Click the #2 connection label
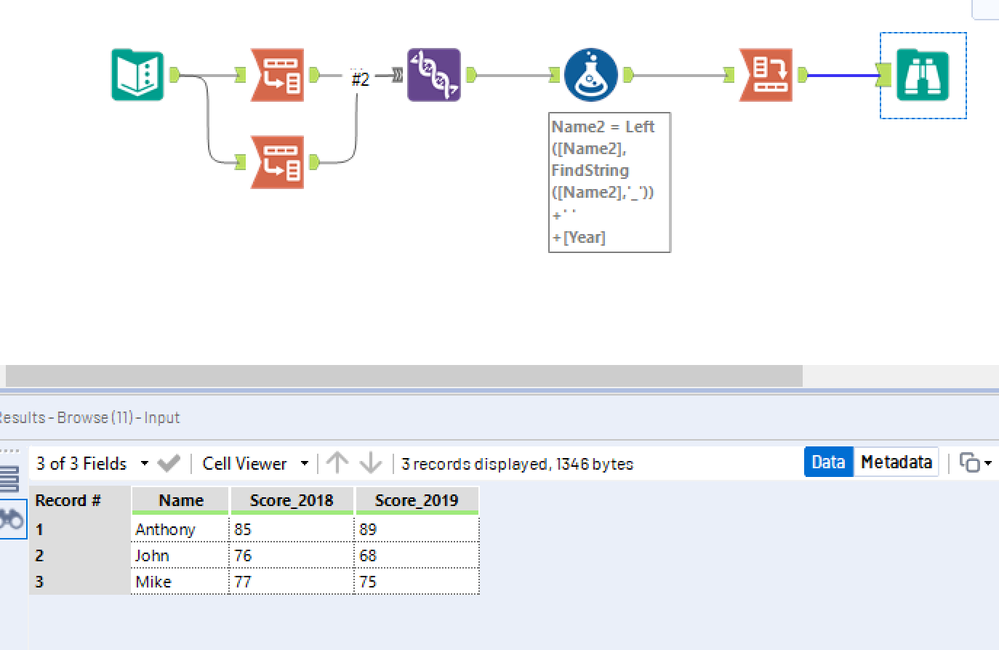Viewport: 999px width, 650px height. click(x=360, y=79)
